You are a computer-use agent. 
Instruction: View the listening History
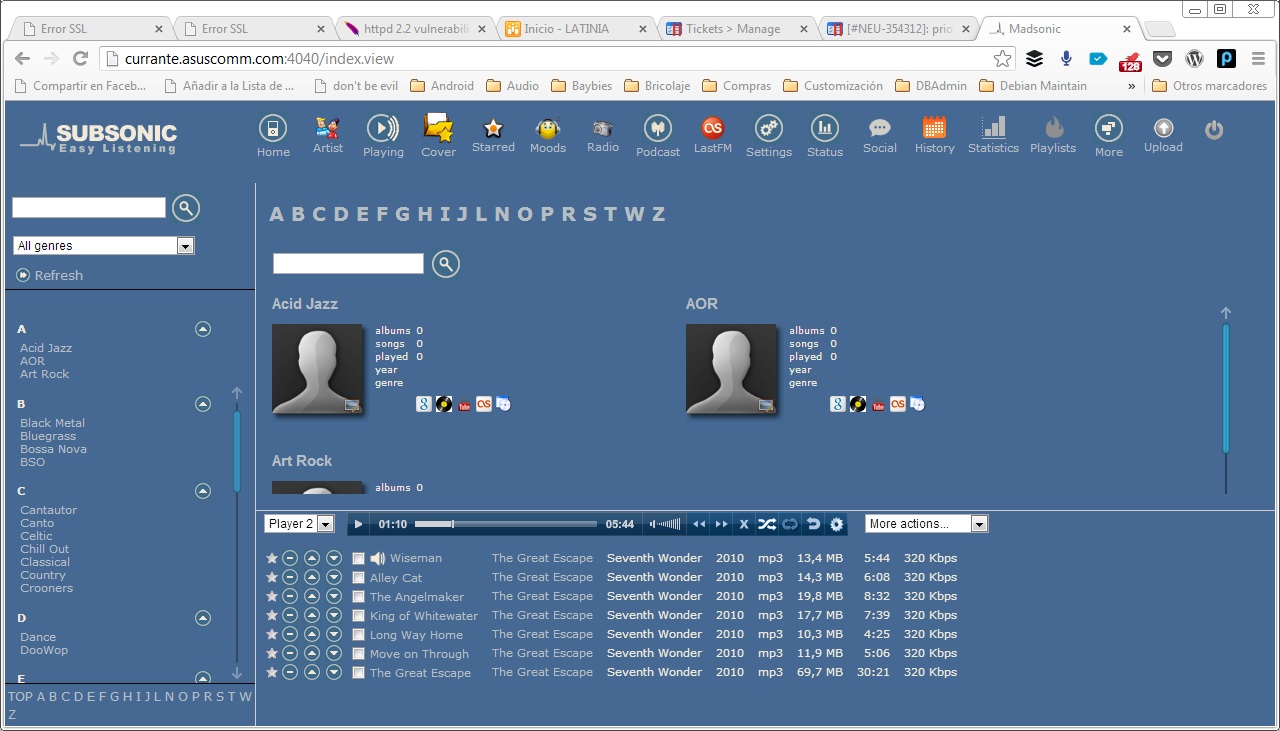934,135
